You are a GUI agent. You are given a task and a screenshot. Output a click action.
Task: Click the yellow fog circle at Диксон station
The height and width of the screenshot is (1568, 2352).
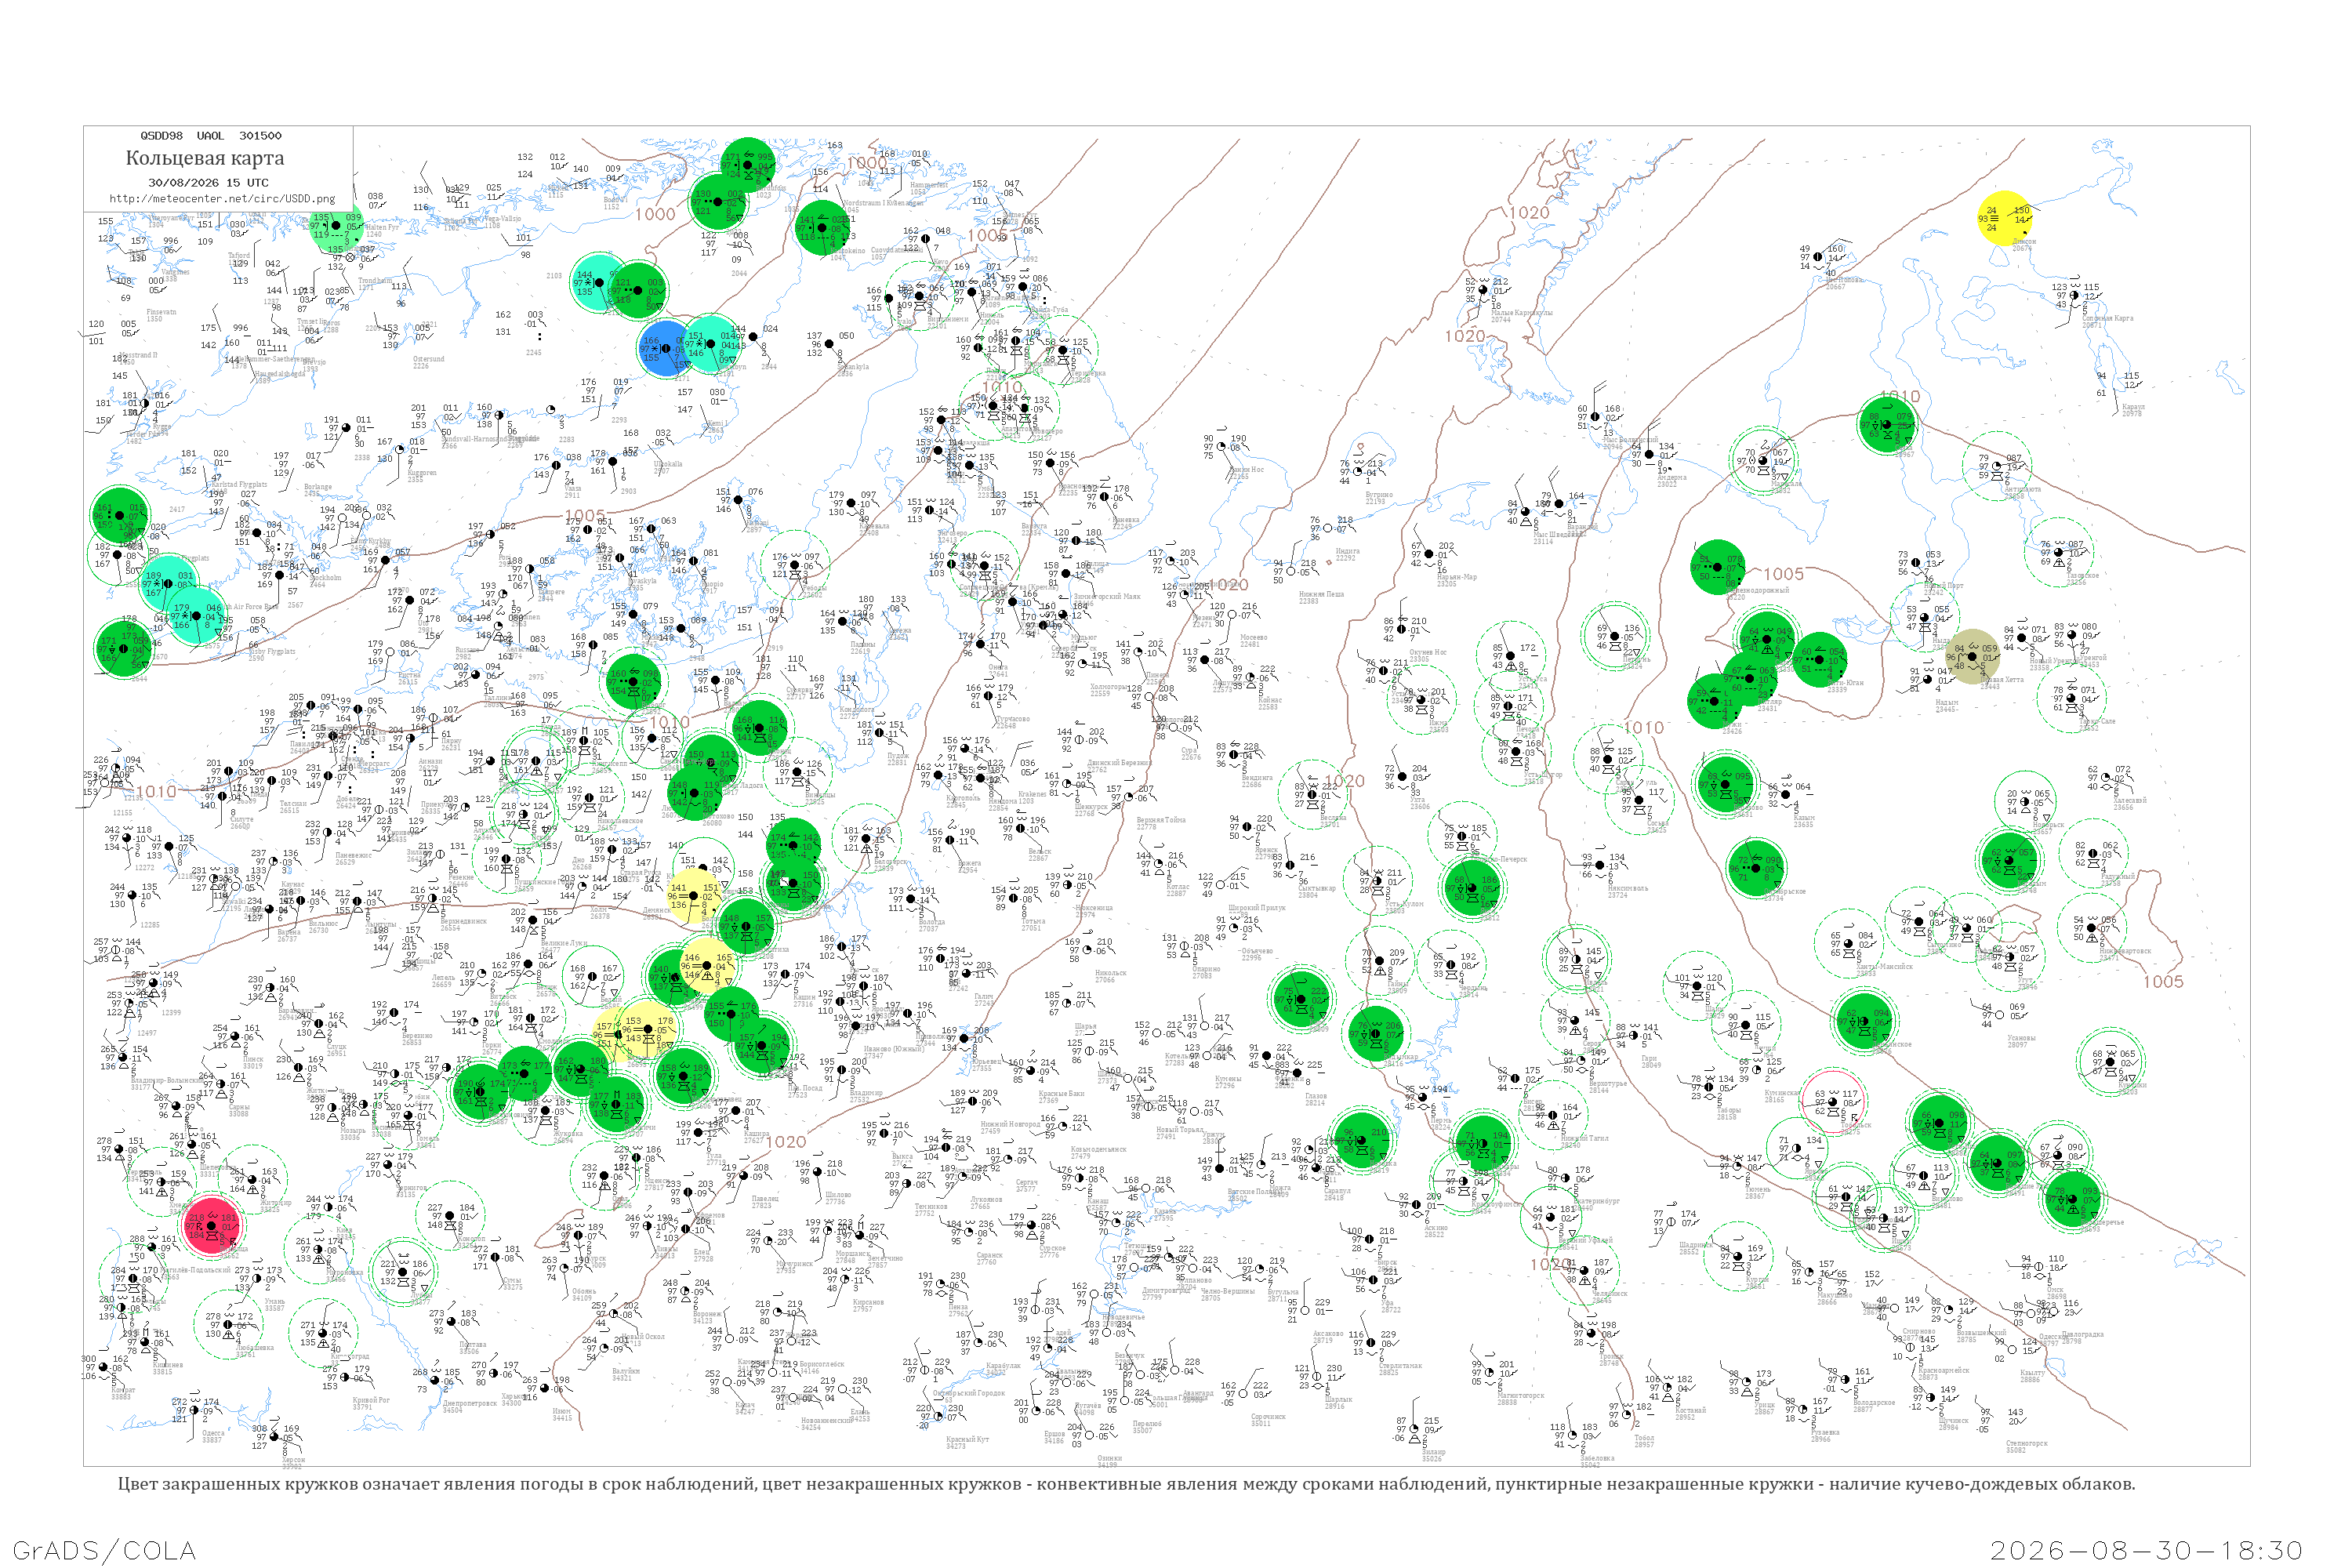2004,218
